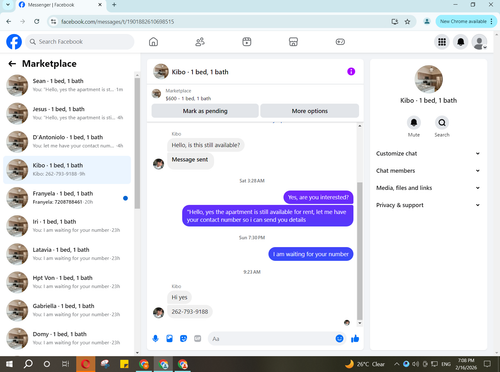This screenshot has width=500, height=372.
Task: View site information icon in the address bar
Action: coord(53,22)
